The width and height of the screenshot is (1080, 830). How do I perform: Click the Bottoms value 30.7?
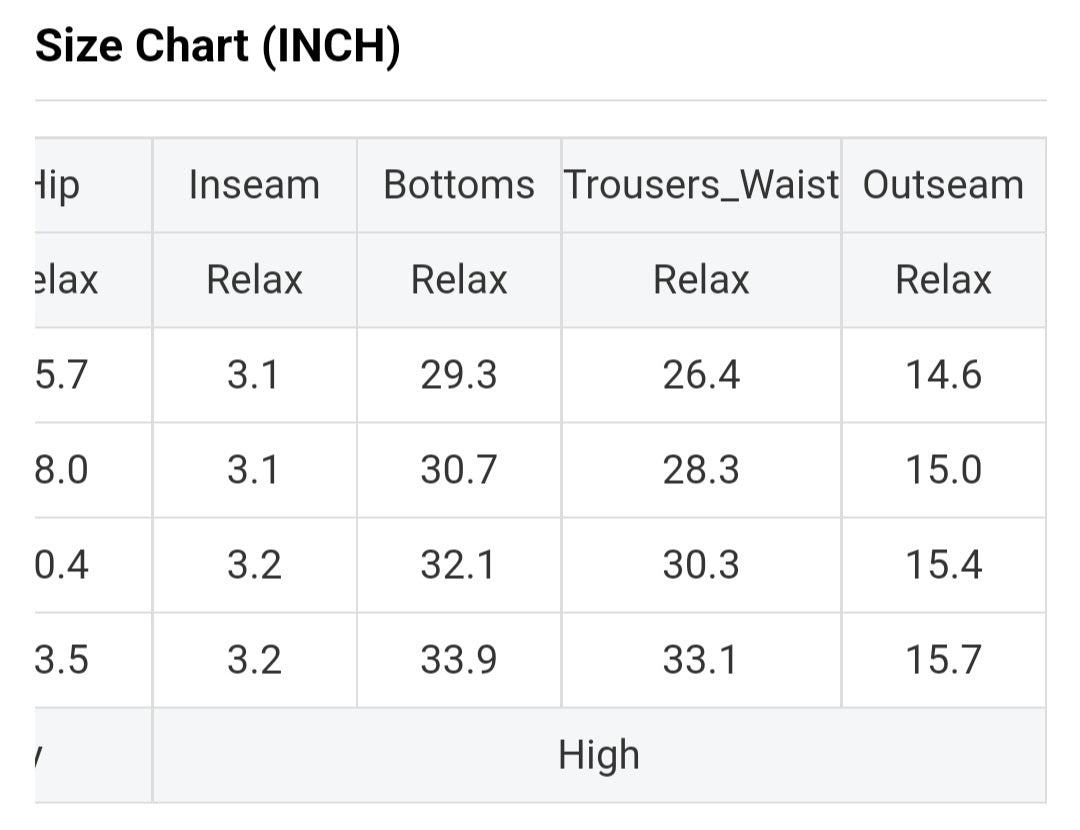point(459,470)
